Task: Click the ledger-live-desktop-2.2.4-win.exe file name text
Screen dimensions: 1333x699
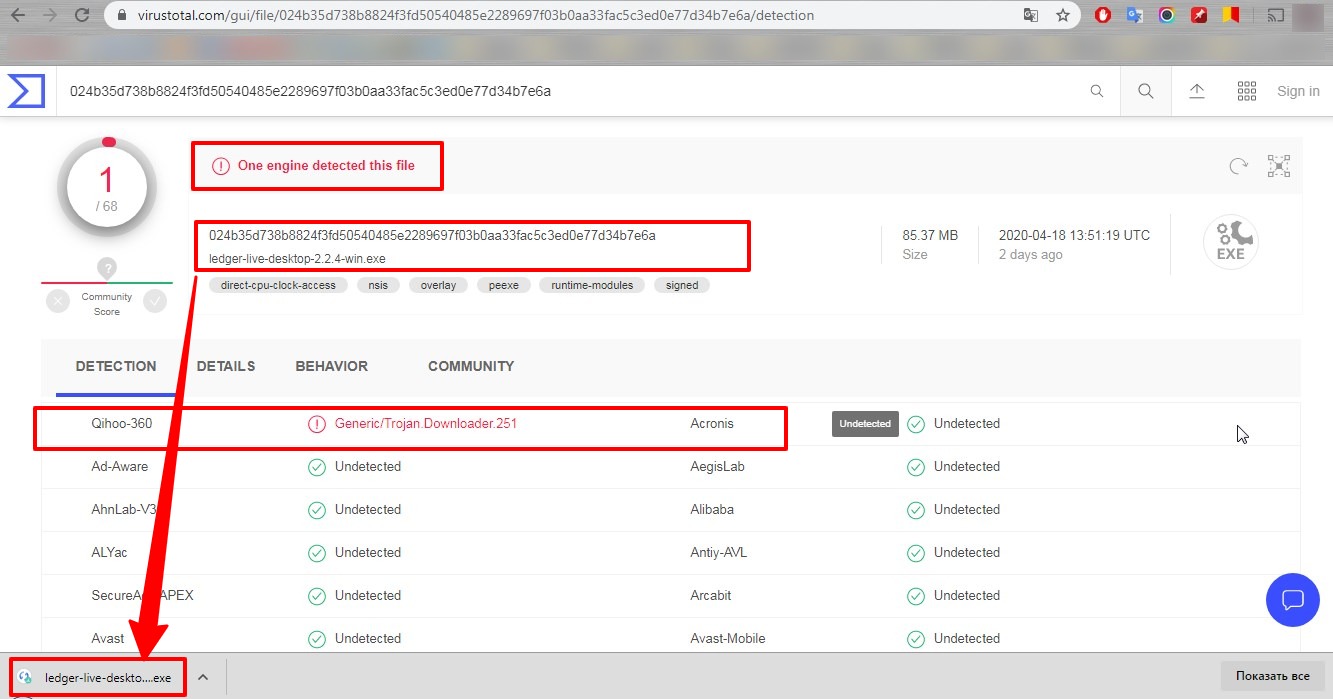Action: (x=297, y=259)
